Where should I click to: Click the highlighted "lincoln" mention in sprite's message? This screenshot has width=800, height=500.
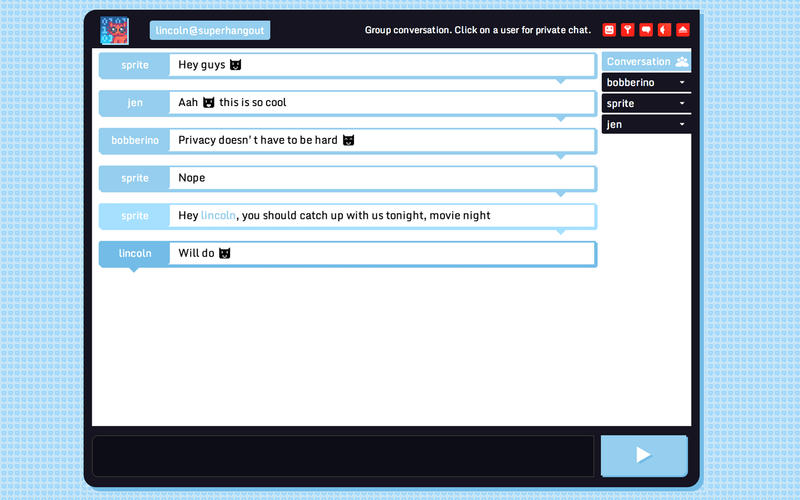218,216
